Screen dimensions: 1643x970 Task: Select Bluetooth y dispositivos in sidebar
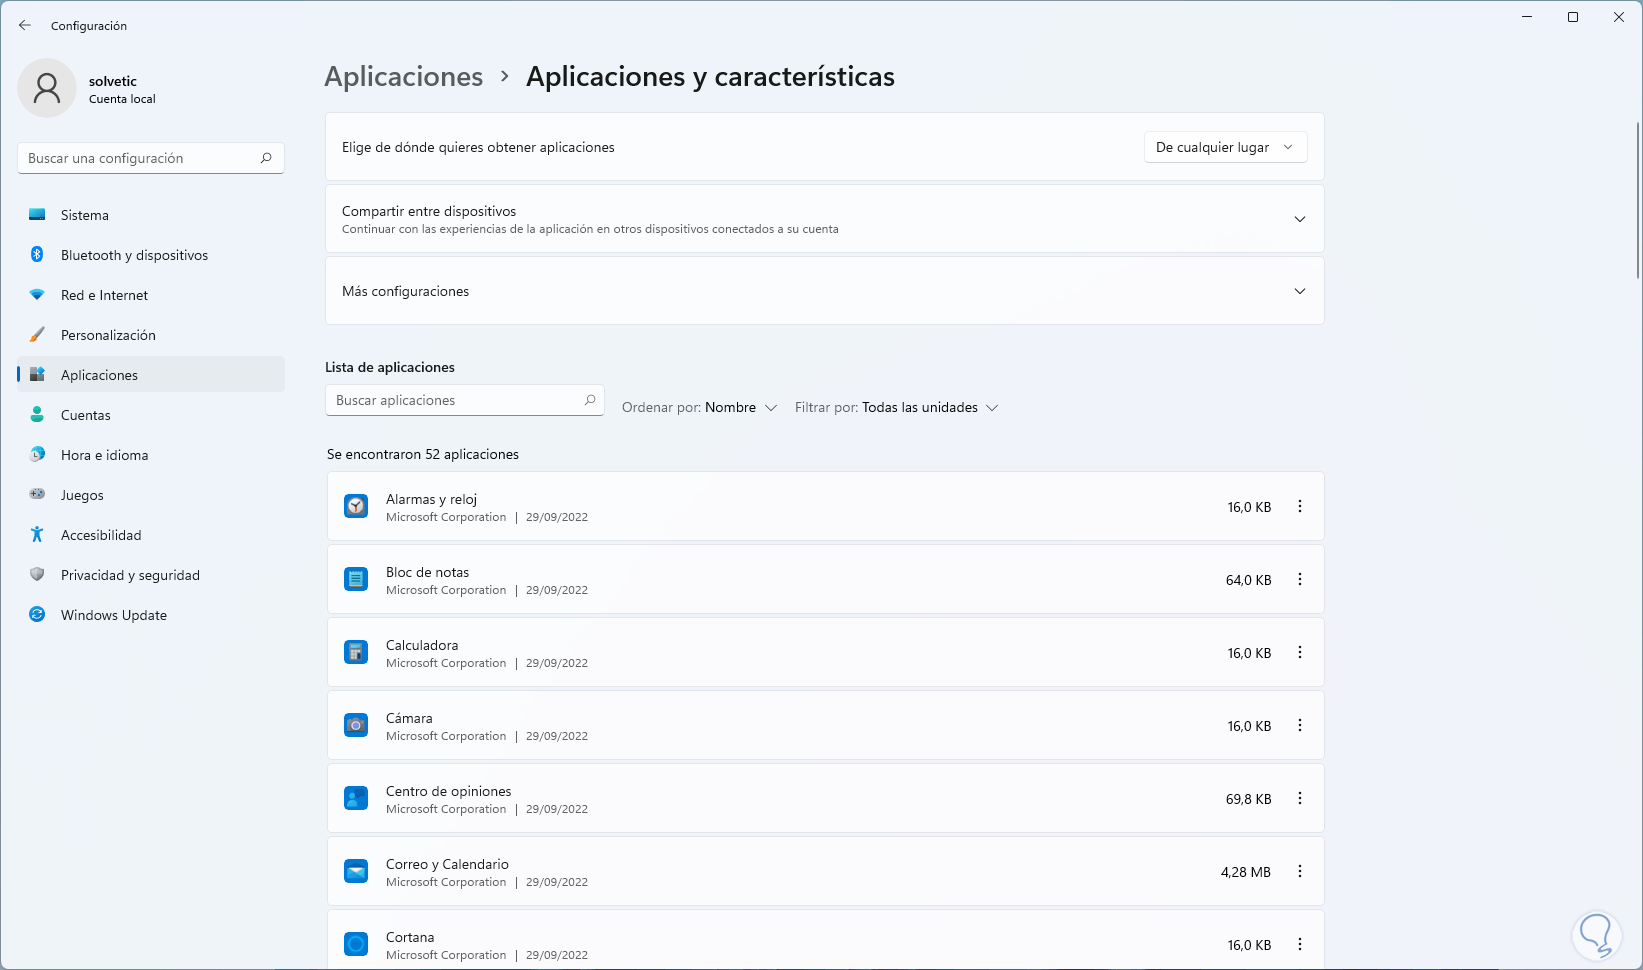point(134,255)
